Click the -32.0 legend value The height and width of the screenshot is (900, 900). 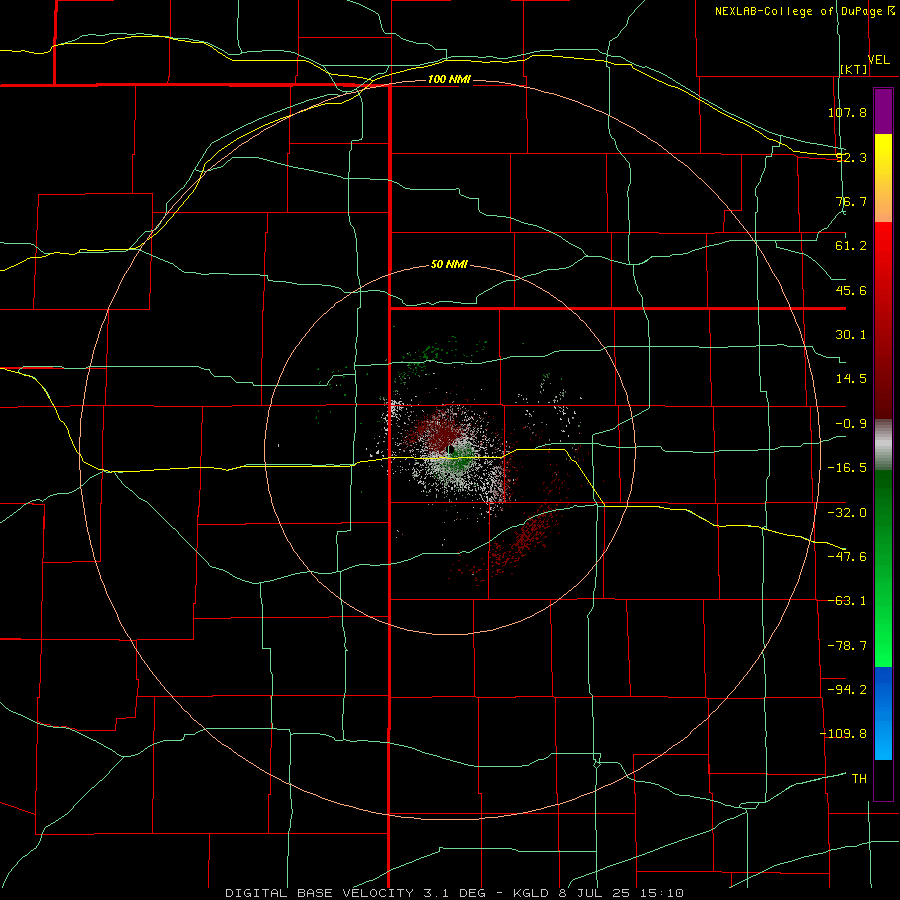(x=847, y=513)
